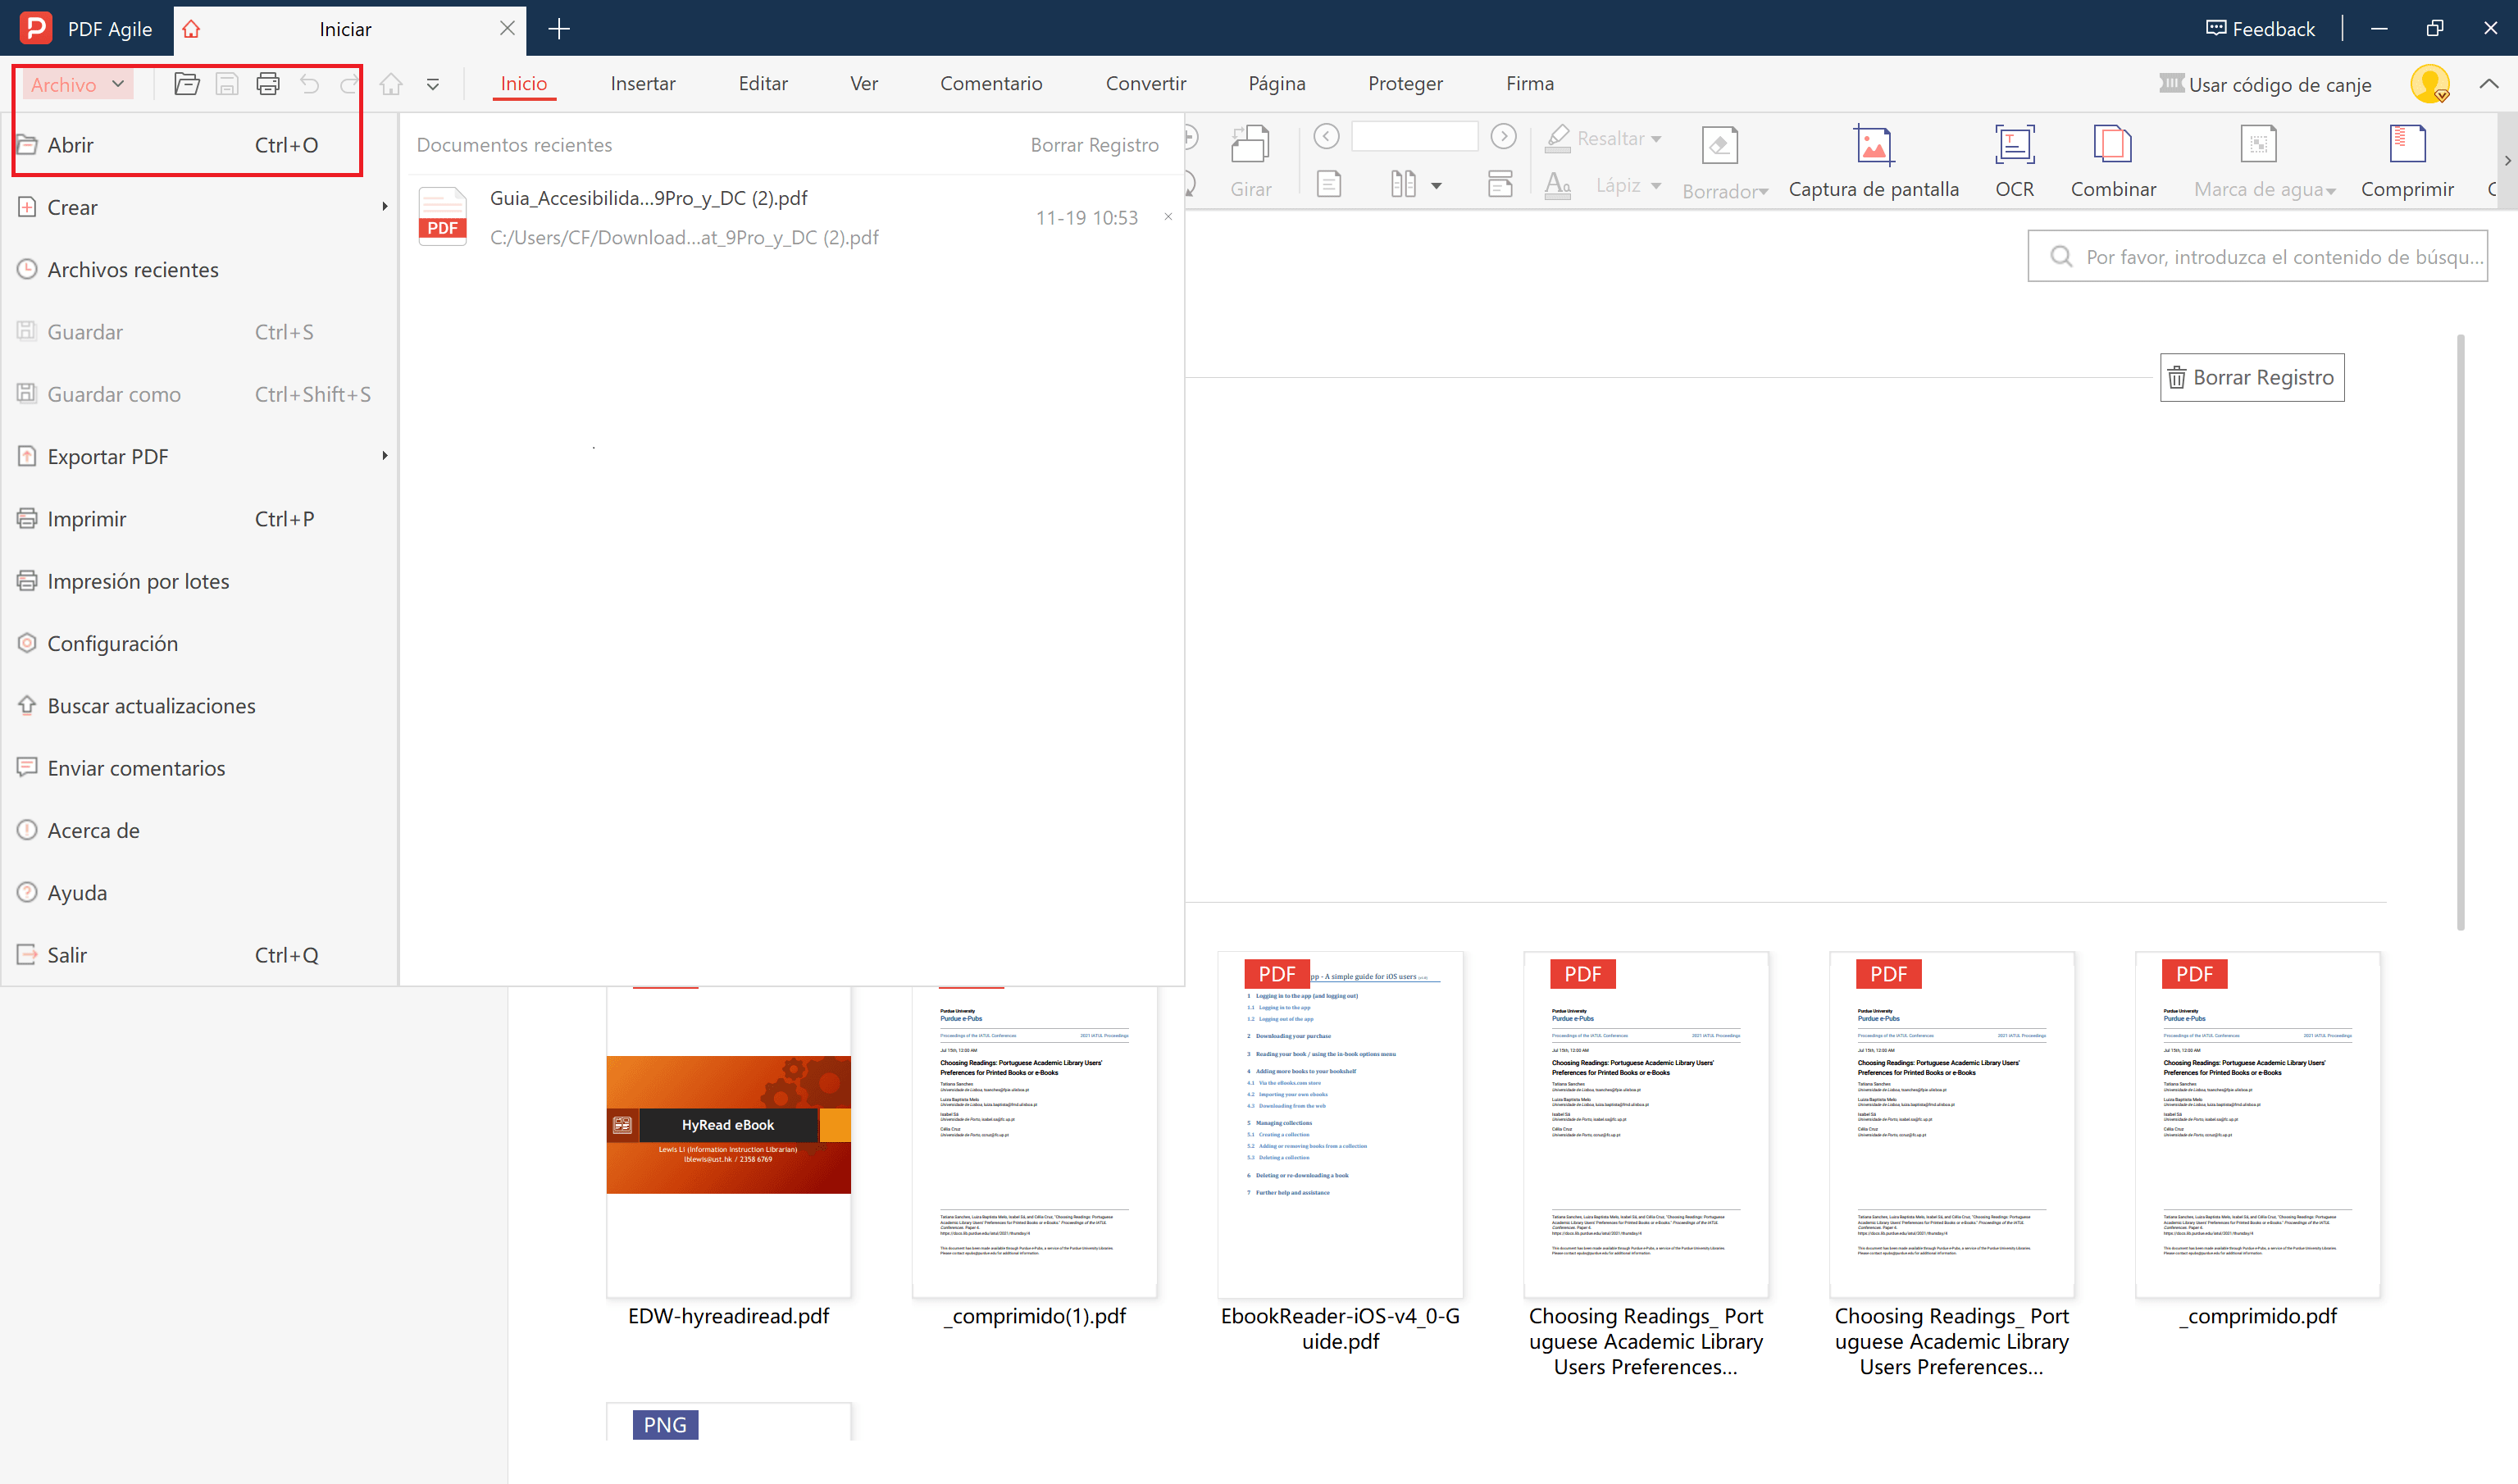Click the Comprimir icon
The width and height of the screenshot is (2518, 1484).
(x=2406, y=145)
